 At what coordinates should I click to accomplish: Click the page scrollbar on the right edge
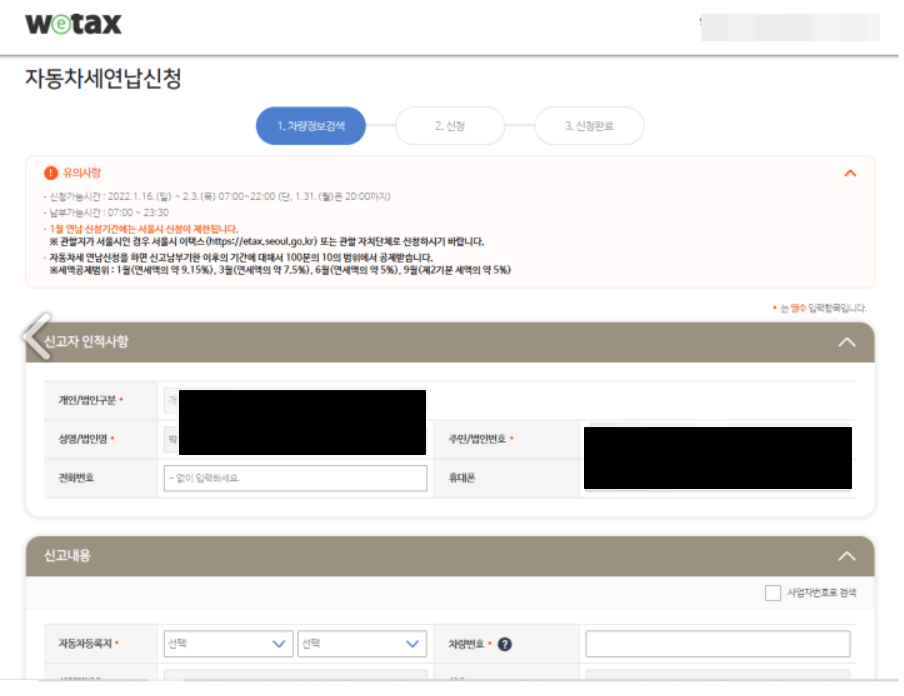click(897, 348)
